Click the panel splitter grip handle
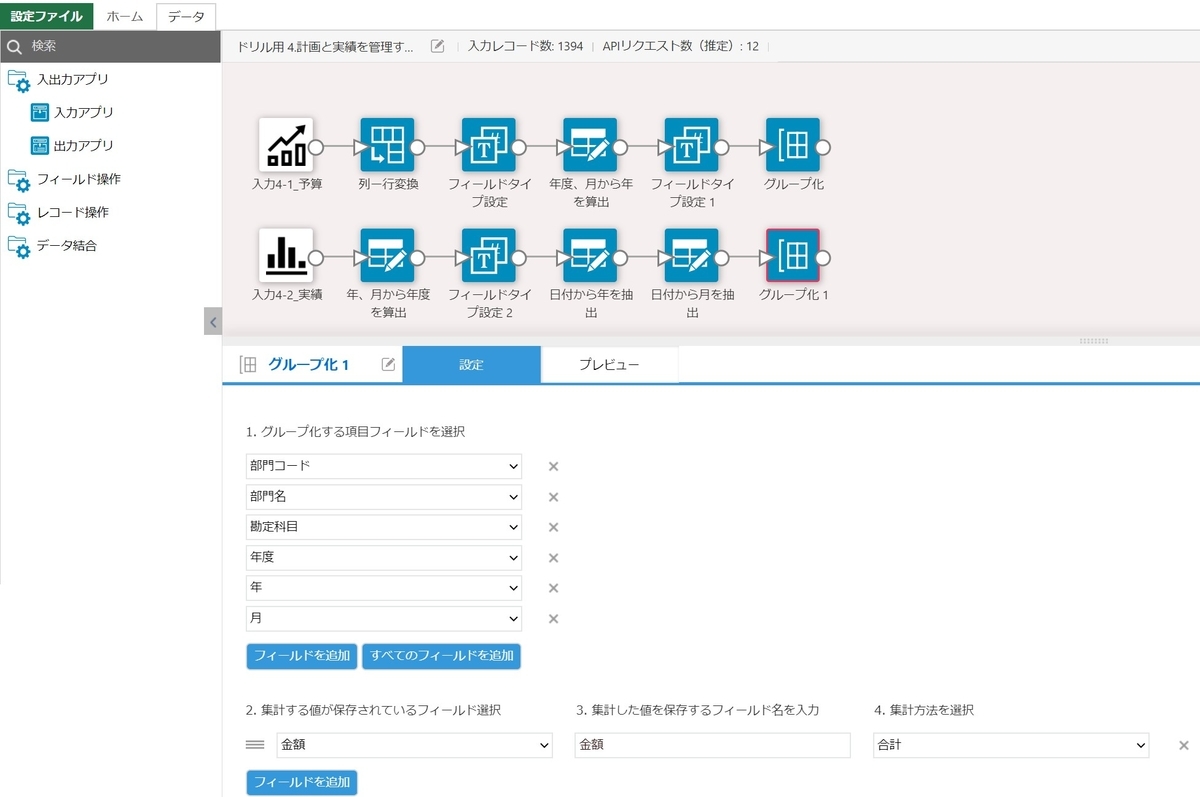1200x797 pixels. (x=1092, y=340)
